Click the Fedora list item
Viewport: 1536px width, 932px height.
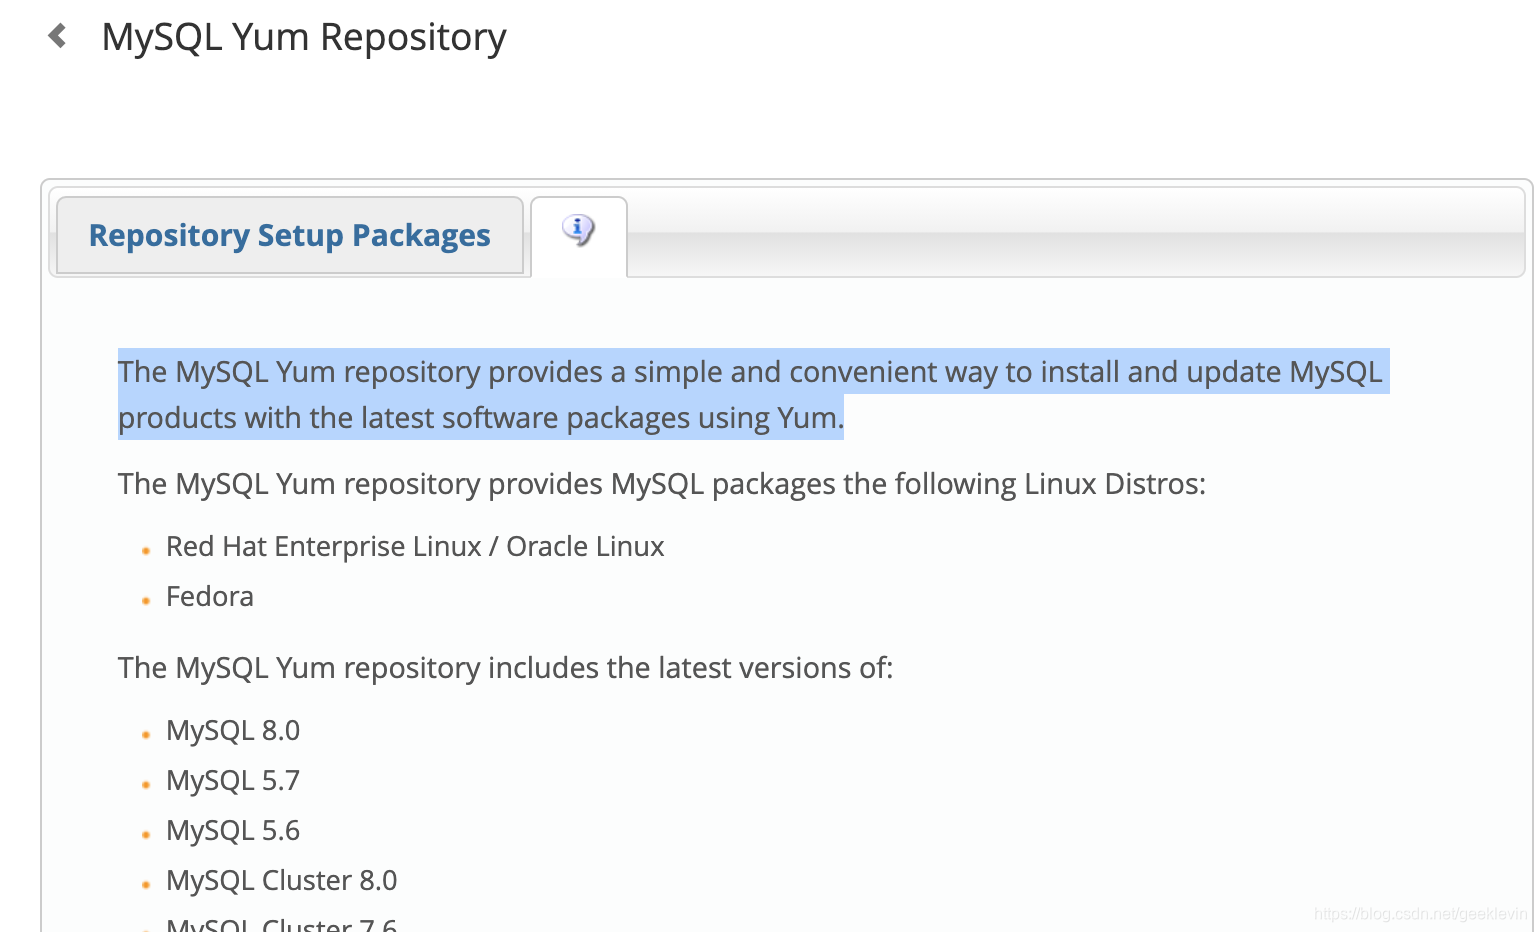coord(210,597)
